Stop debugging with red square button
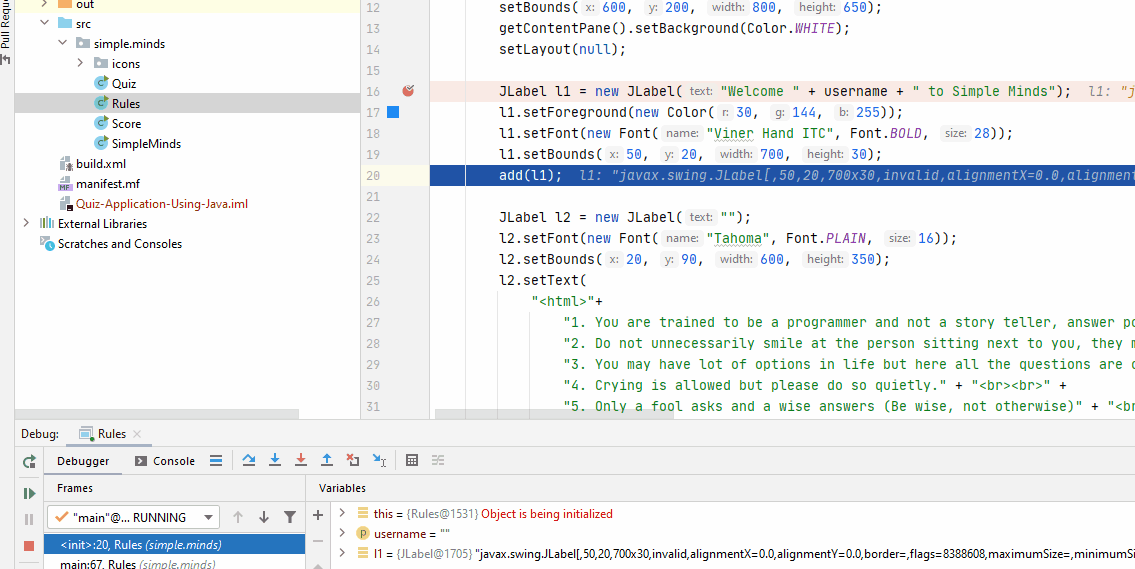 [x=29, y=545]
